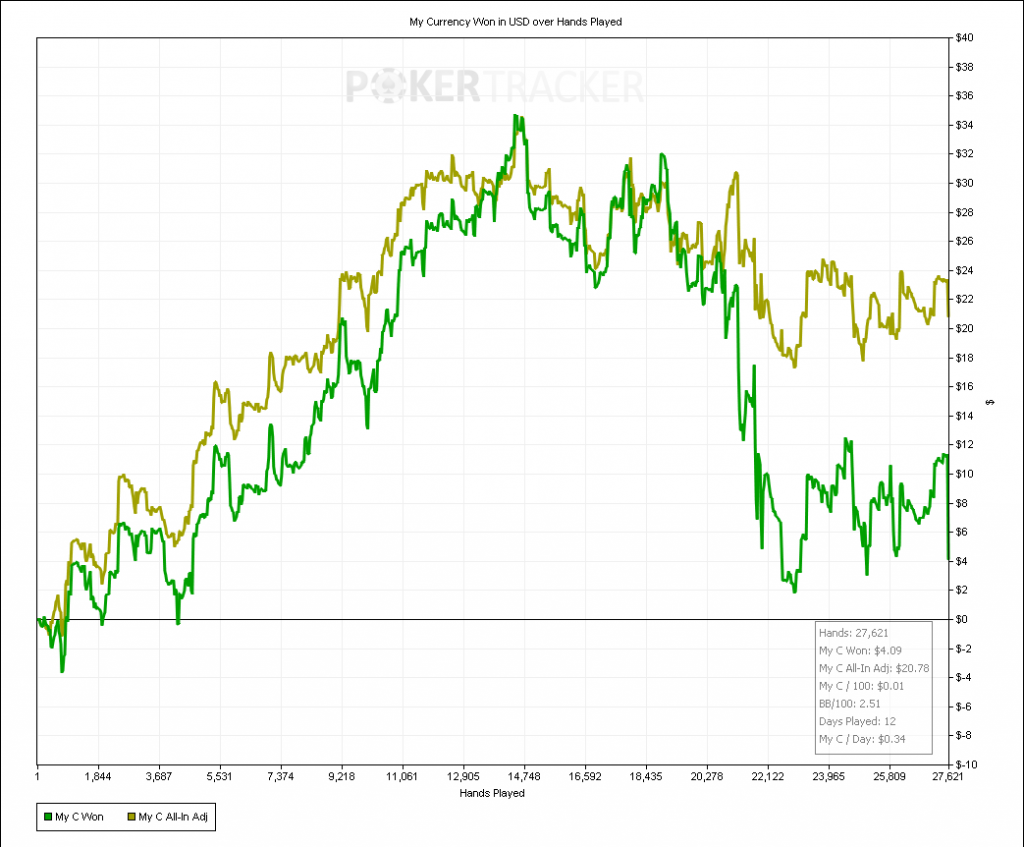Click the "$30" y-axis label

tap(964, 184)
